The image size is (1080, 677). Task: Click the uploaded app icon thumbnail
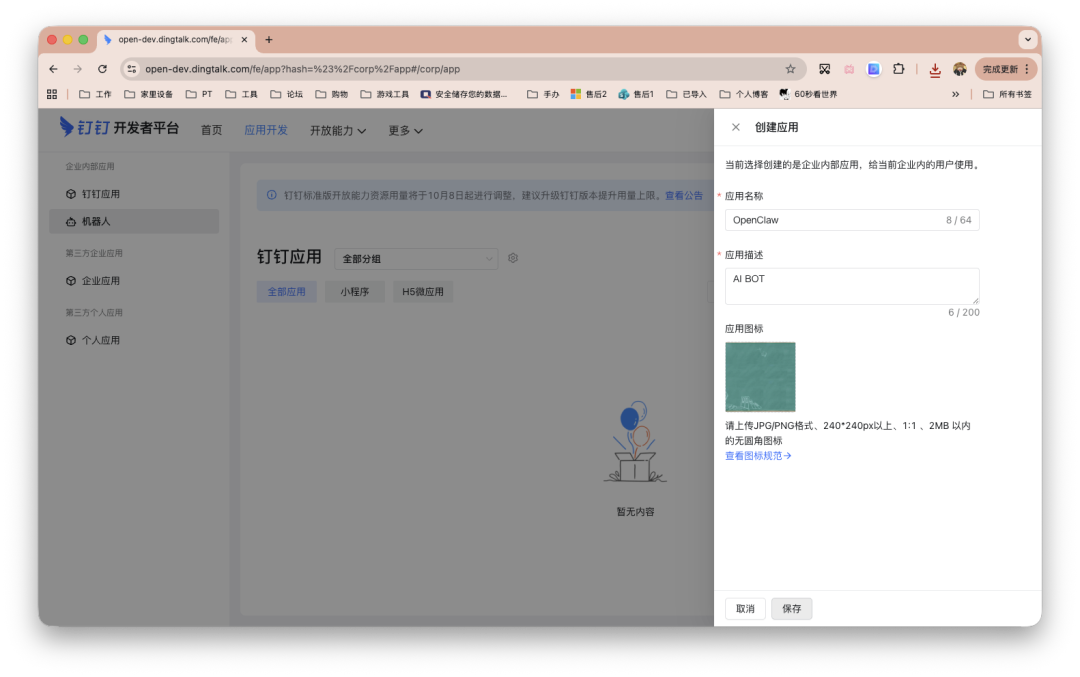pyautogui.click(x=760, y=377)
